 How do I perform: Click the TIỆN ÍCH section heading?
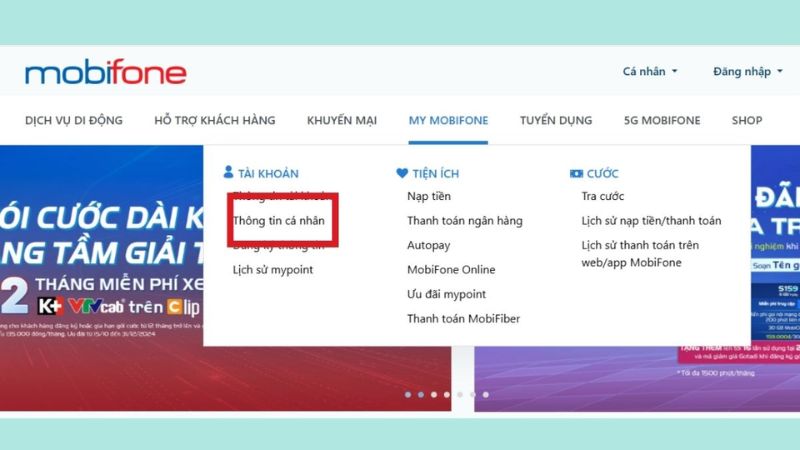[436, 173]
